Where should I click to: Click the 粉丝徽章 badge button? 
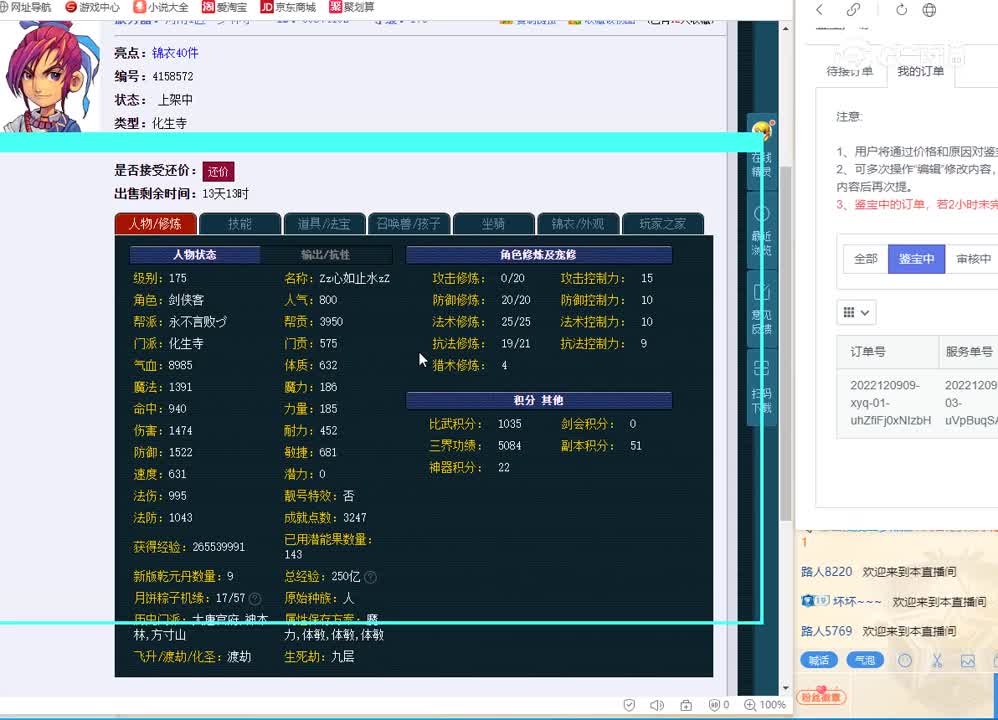(x=821, y=697)
